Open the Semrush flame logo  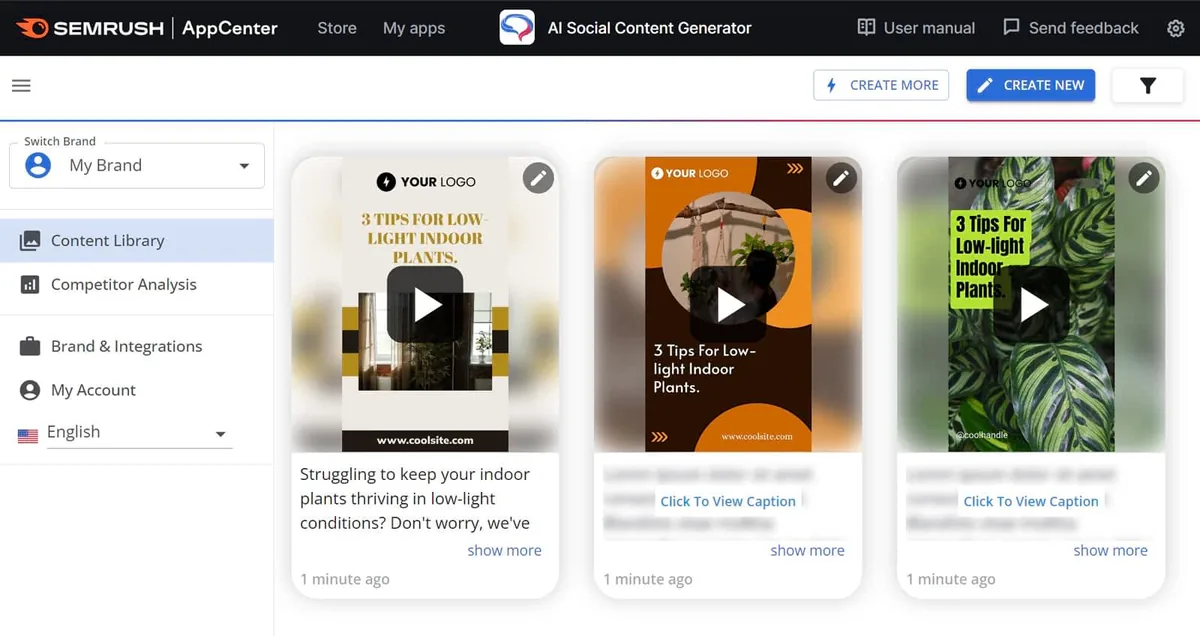pyautogui.click(x=32, y=28)
